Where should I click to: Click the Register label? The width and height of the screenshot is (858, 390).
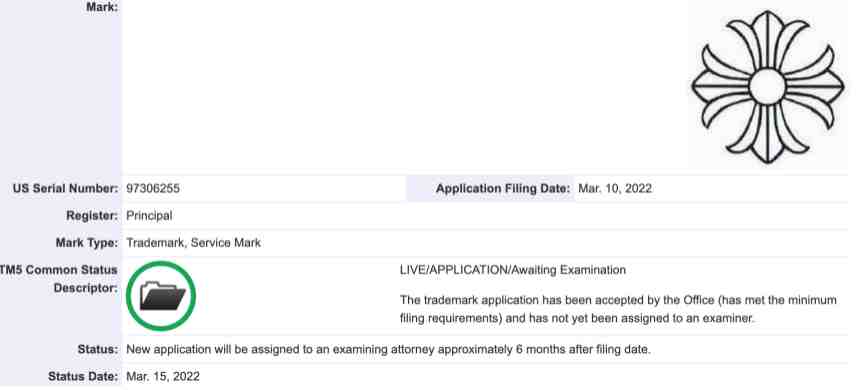click(x=92, y=216)
